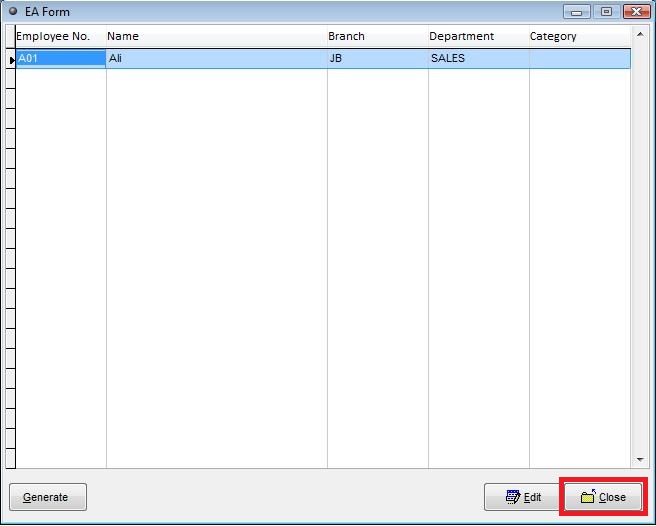Select employee number cell A01
Screen dimensions: 656x526
coord(61,58)
